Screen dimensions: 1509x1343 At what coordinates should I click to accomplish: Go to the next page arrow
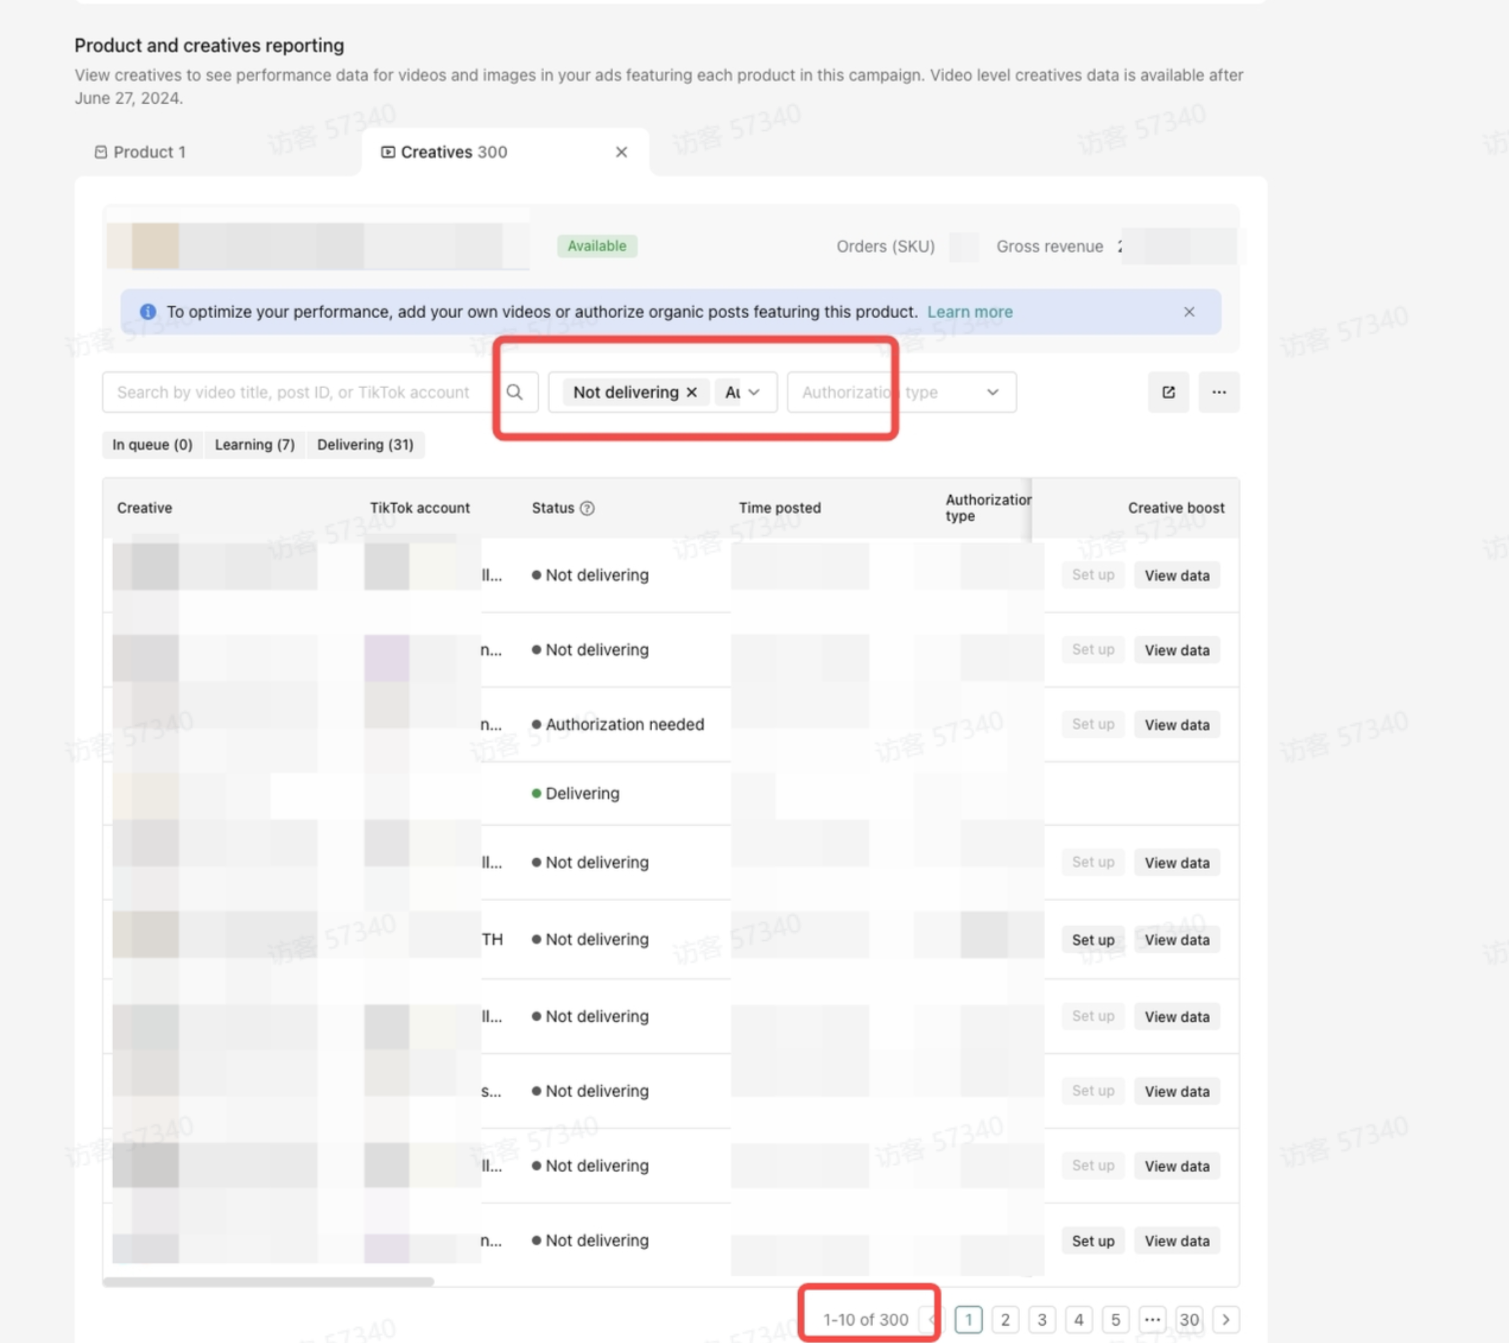[x=1226, y=1319]
